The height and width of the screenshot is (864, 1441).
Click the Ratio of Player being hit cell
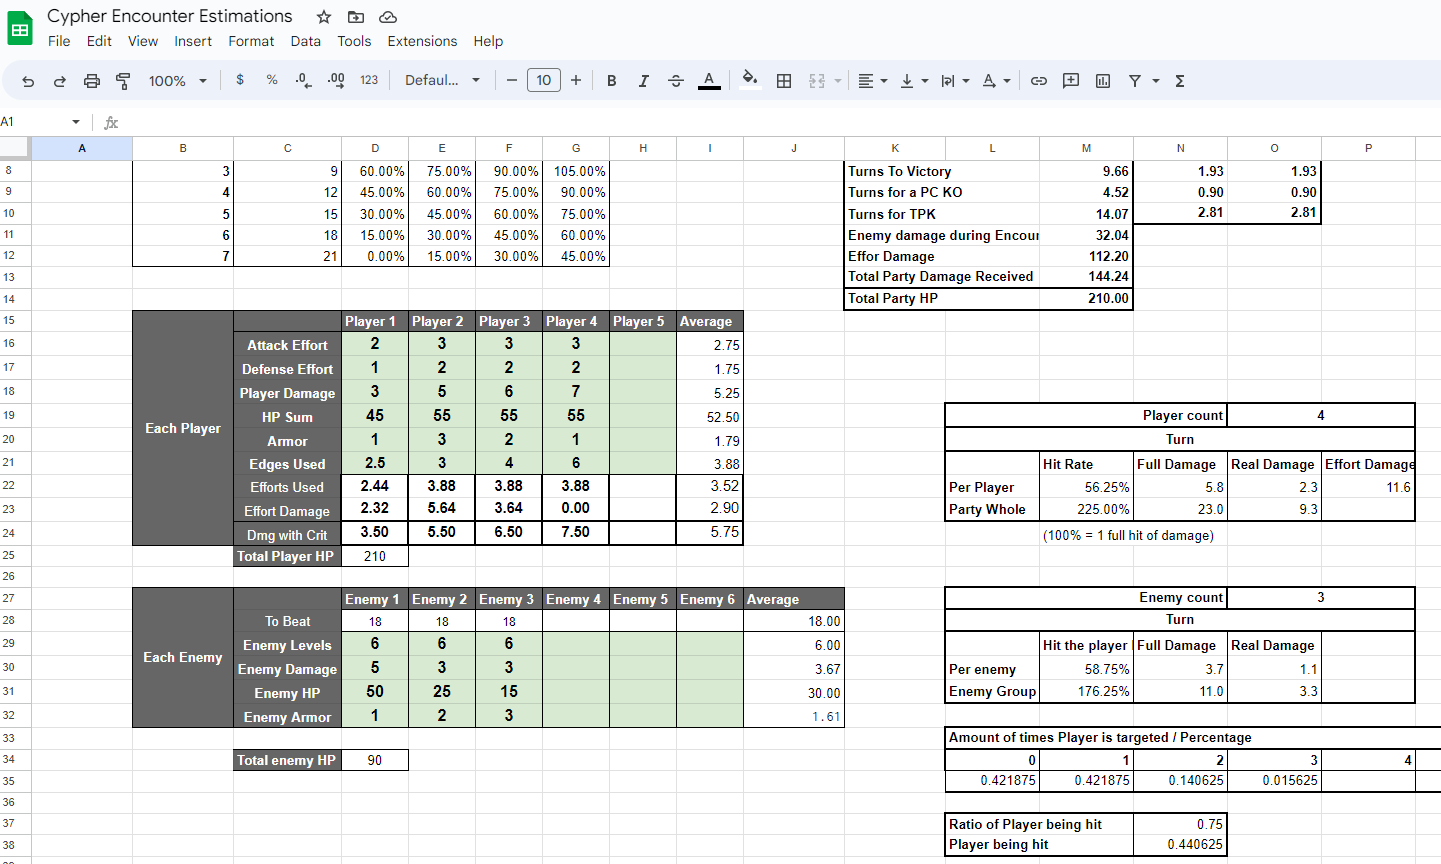(x=1039, y=824)
